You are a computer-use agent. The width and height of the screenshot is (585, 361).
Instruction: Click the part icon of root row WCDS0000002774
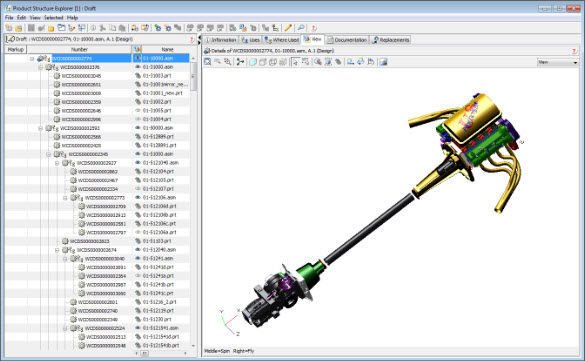43,58
